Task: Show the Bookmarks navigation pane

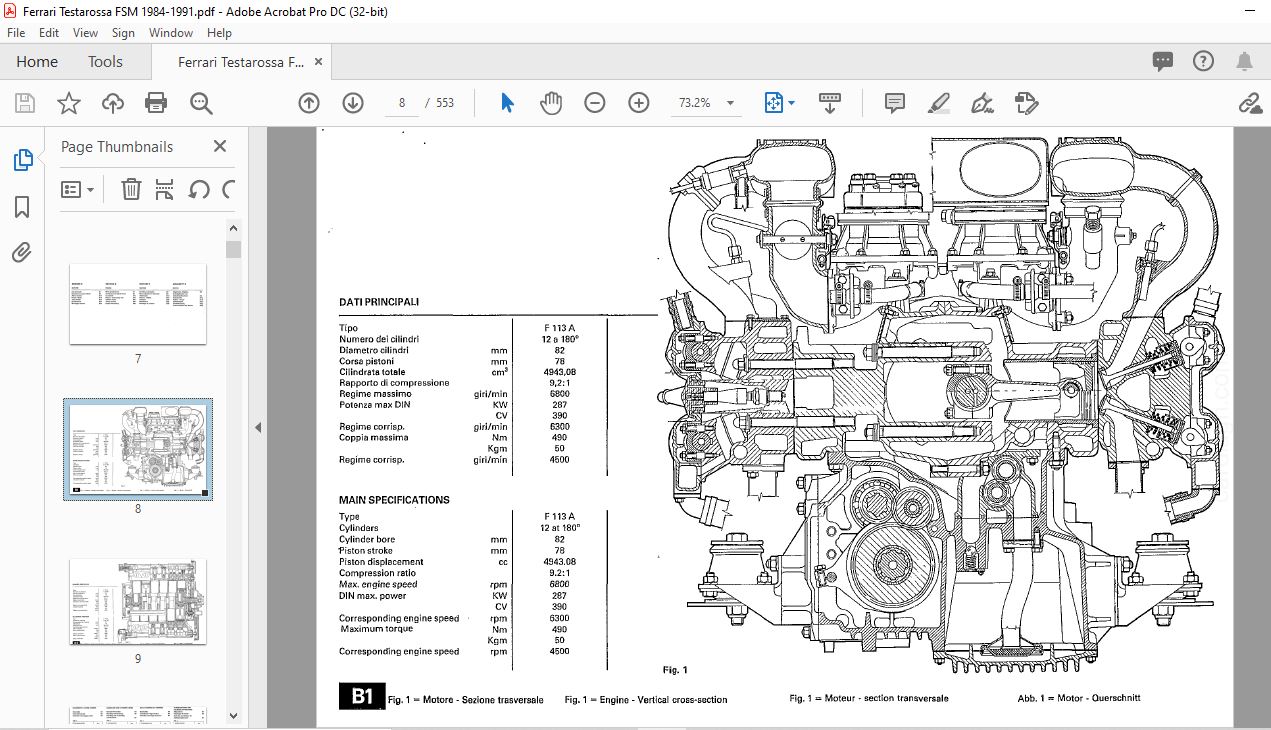Action: pos(22,206)
